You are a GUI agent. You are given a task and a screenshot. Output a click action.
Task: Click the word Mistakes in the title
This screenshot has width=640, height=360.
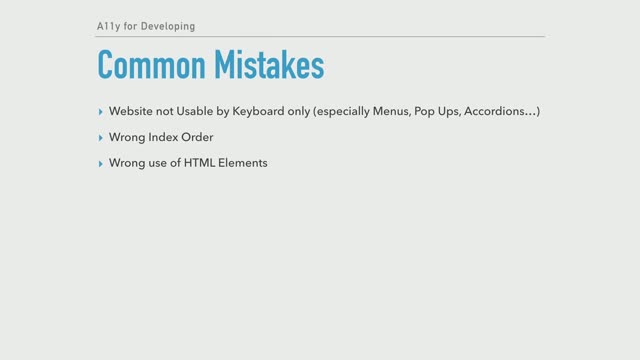269,64
